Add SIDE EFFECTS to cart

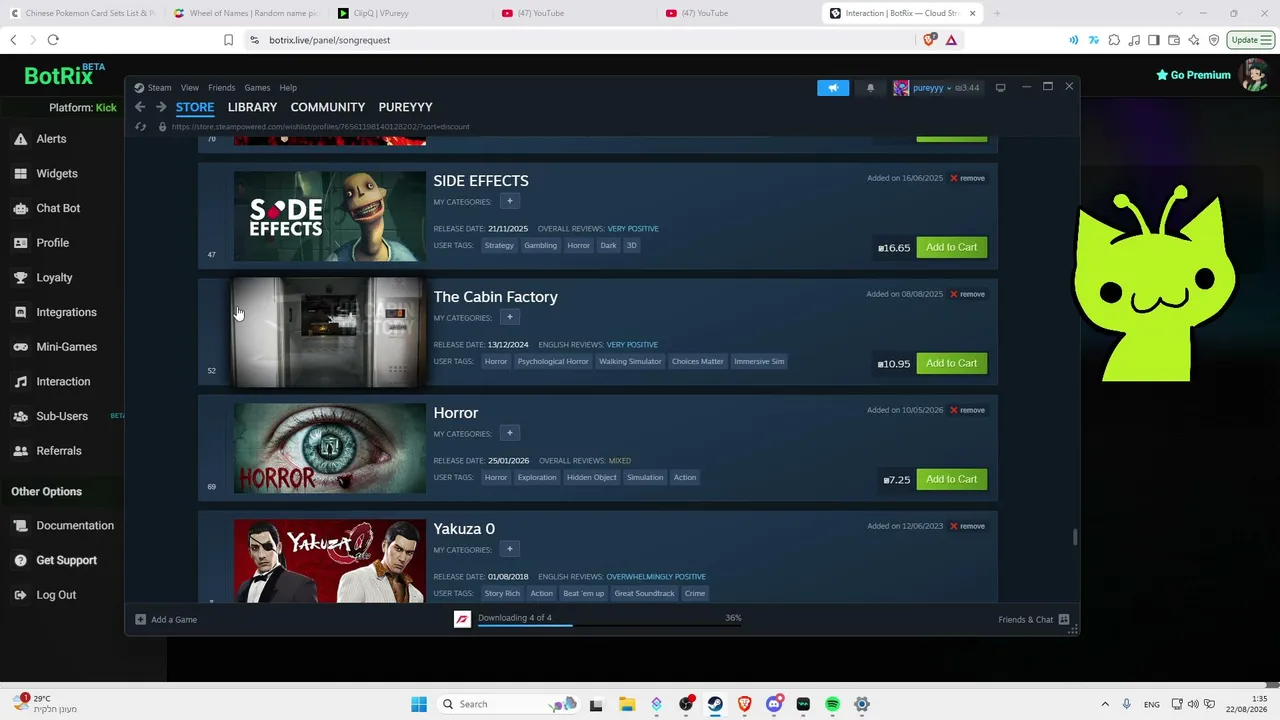coord(951,247)
